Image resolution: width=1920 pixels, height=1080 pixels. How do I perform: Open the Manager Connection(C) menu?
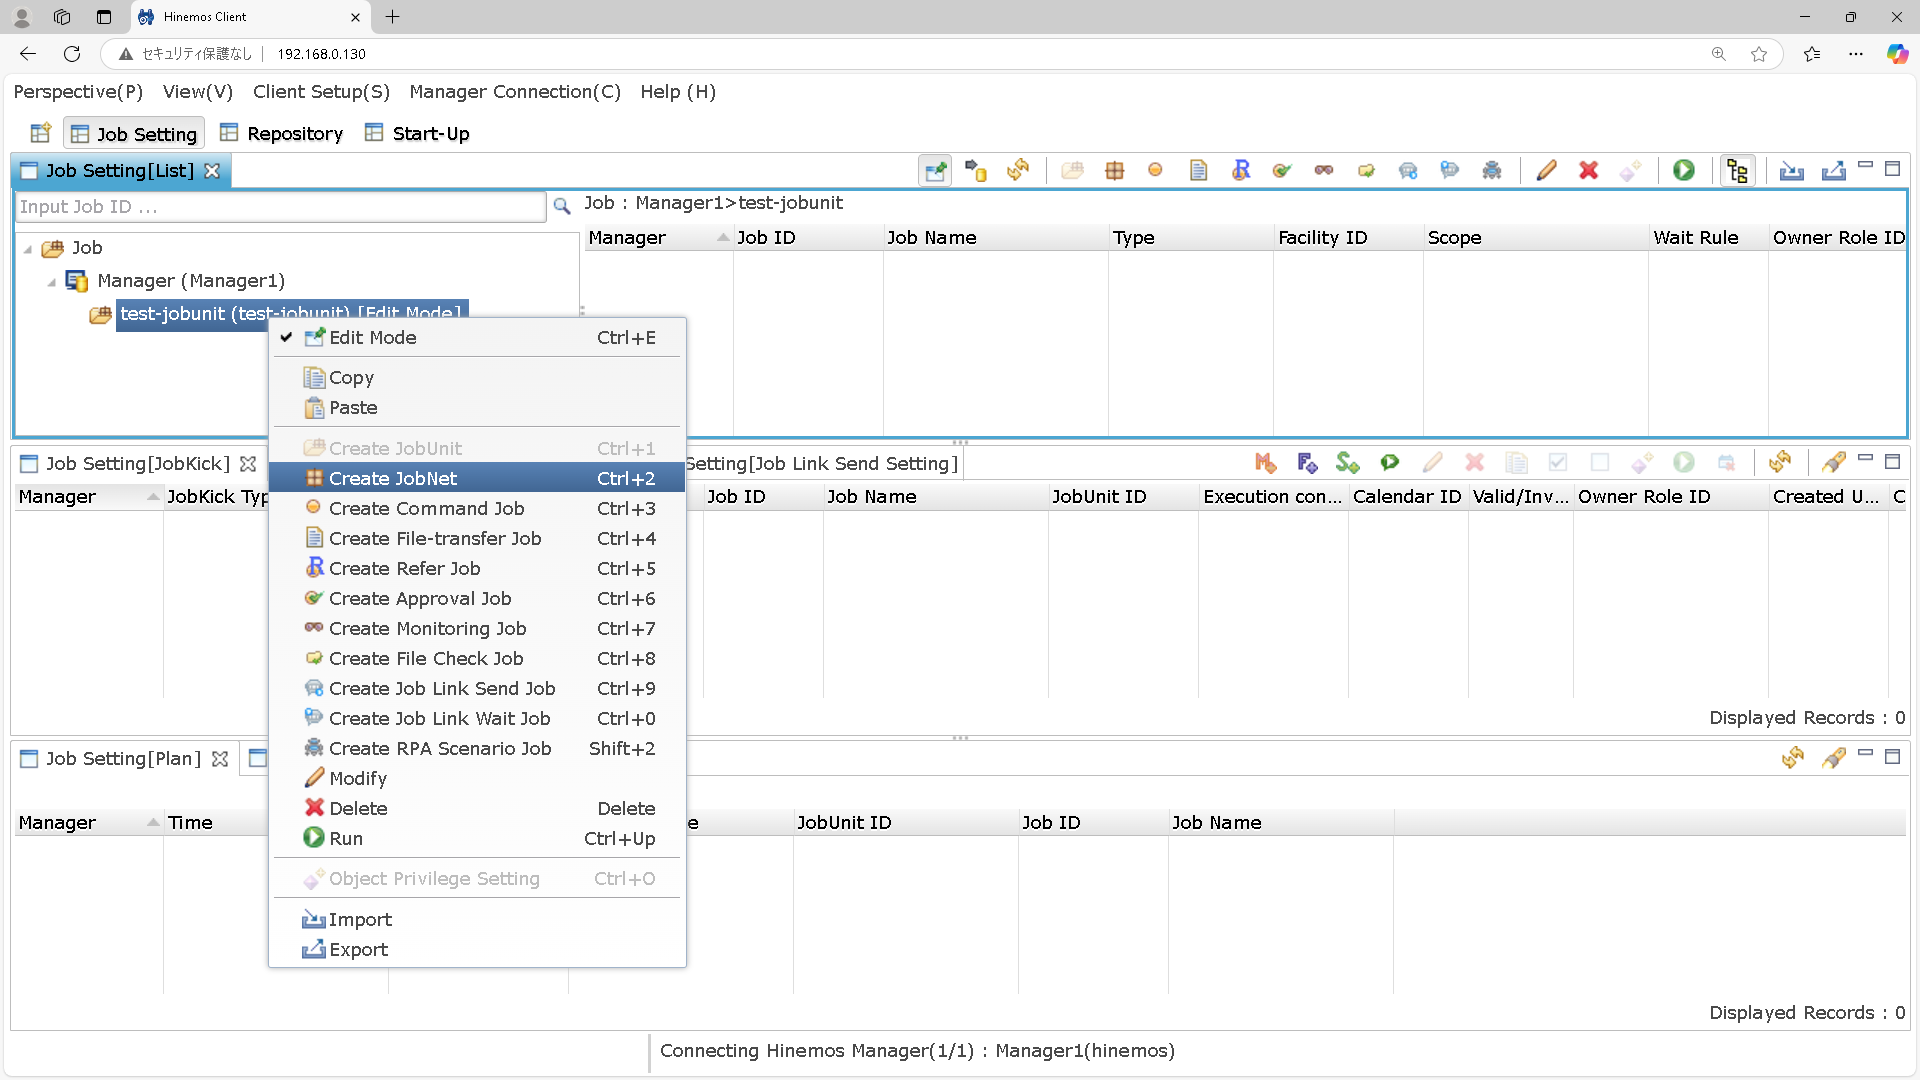(x=515, y=92)
